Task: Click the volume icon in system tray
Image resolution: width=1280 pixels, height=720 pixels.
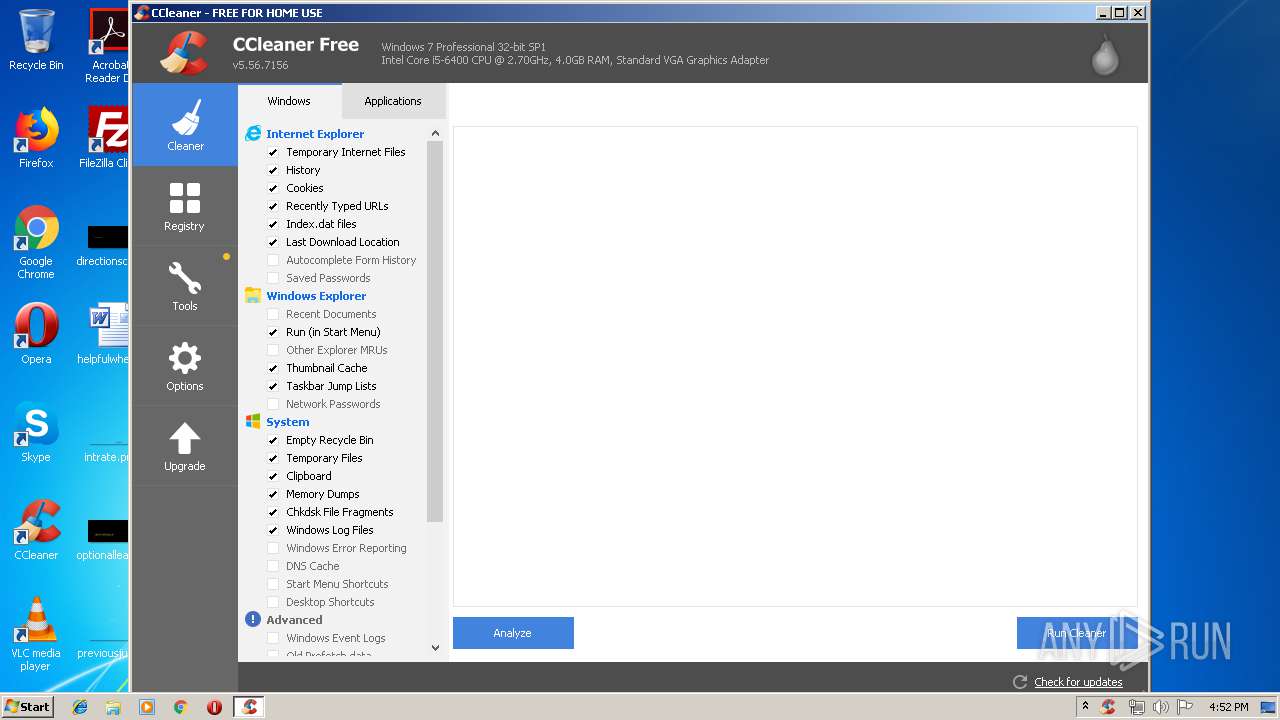Action: coord(1161,707)
